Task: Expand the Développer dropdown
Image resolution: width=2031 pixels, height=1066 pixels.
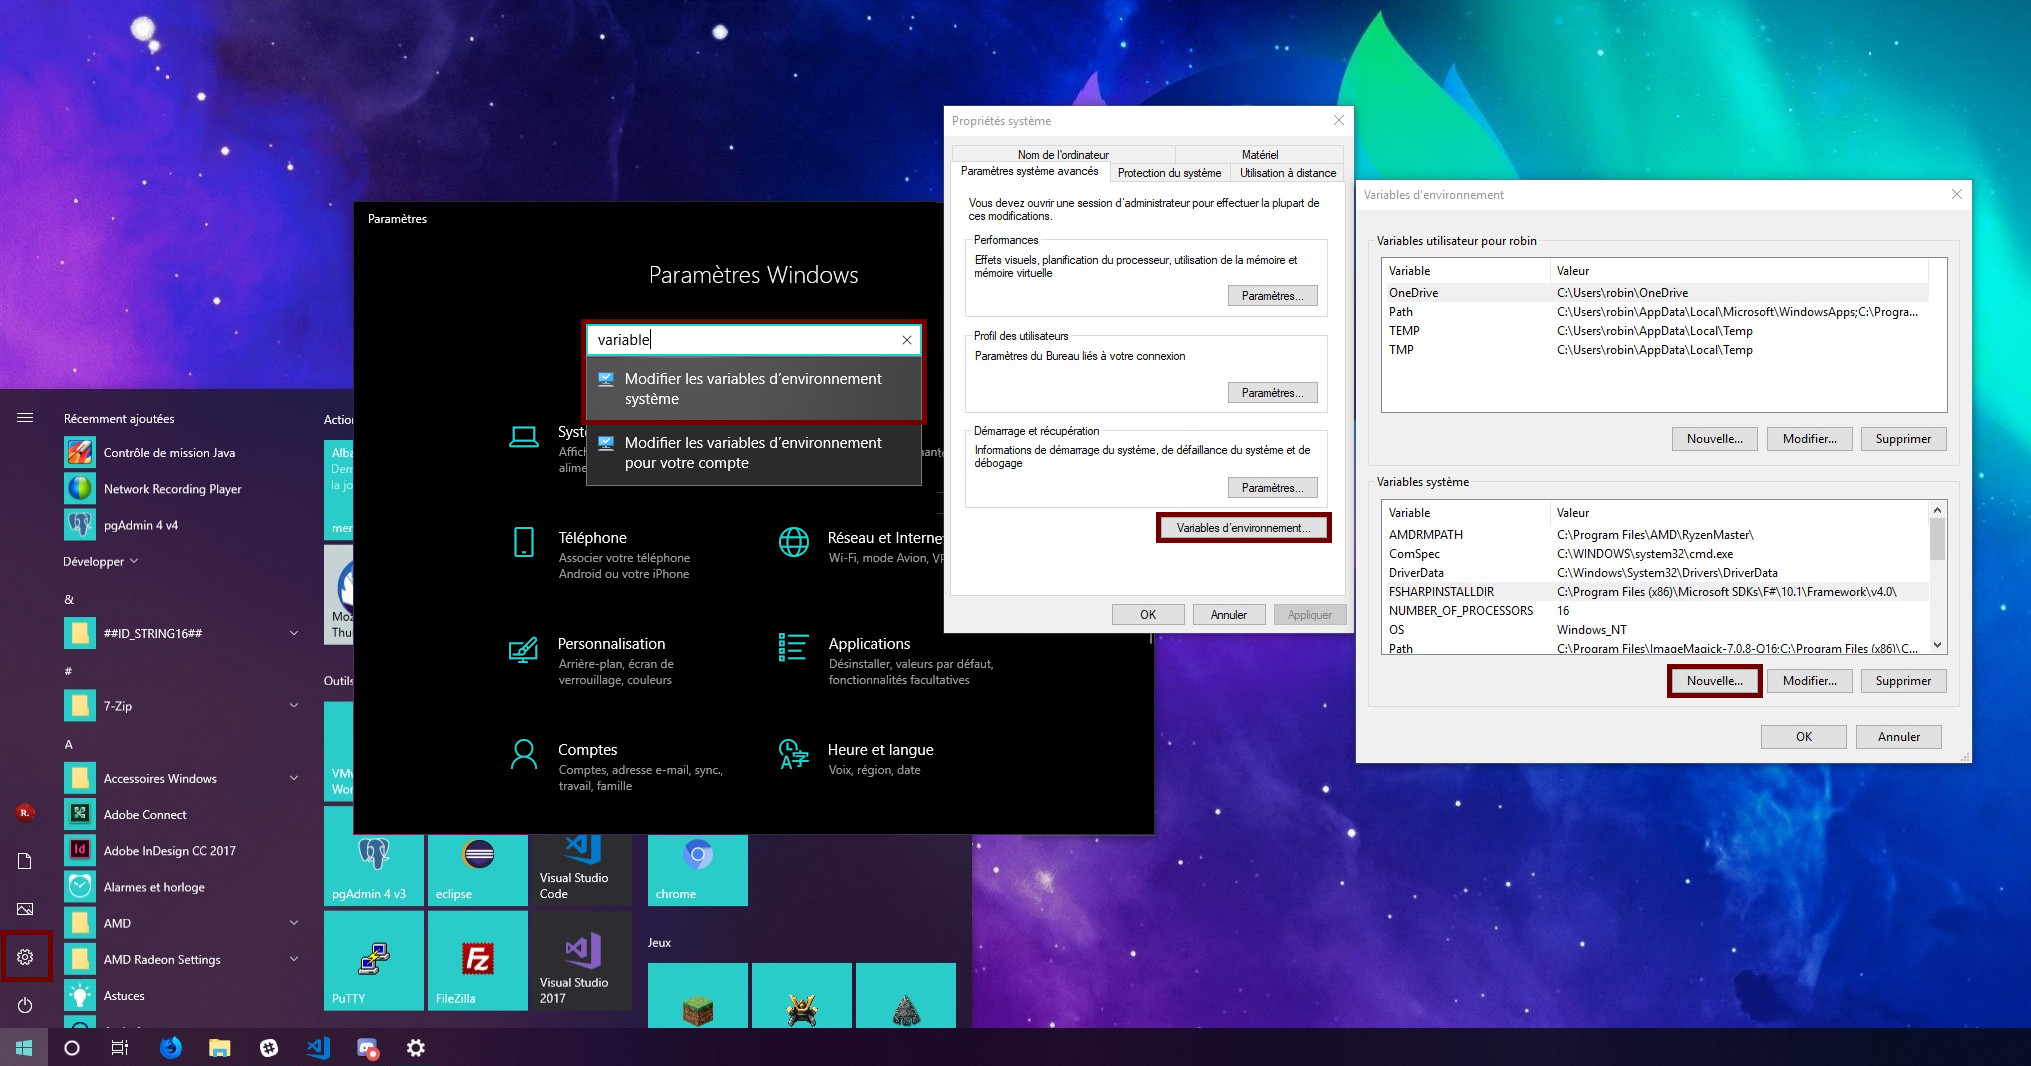Action: [x=100, y=562]
